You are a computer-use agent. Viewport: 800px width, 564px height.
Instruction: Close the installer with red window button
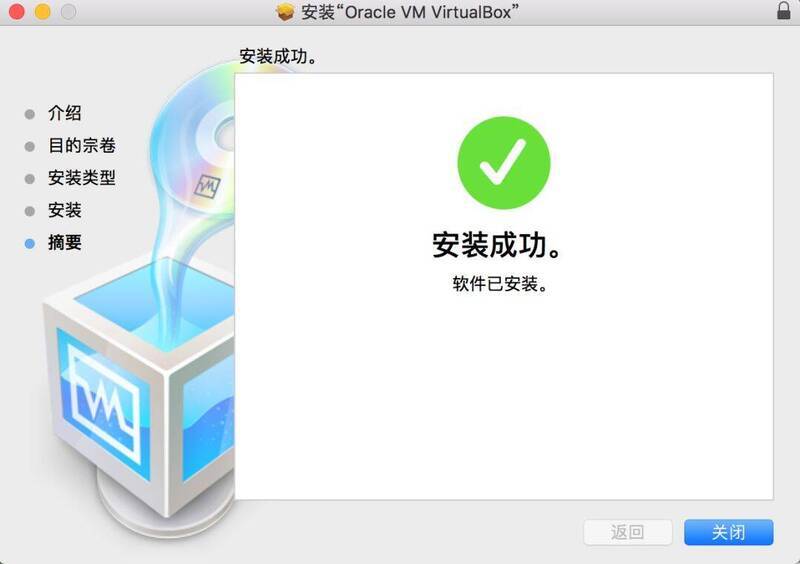point(17,11)
